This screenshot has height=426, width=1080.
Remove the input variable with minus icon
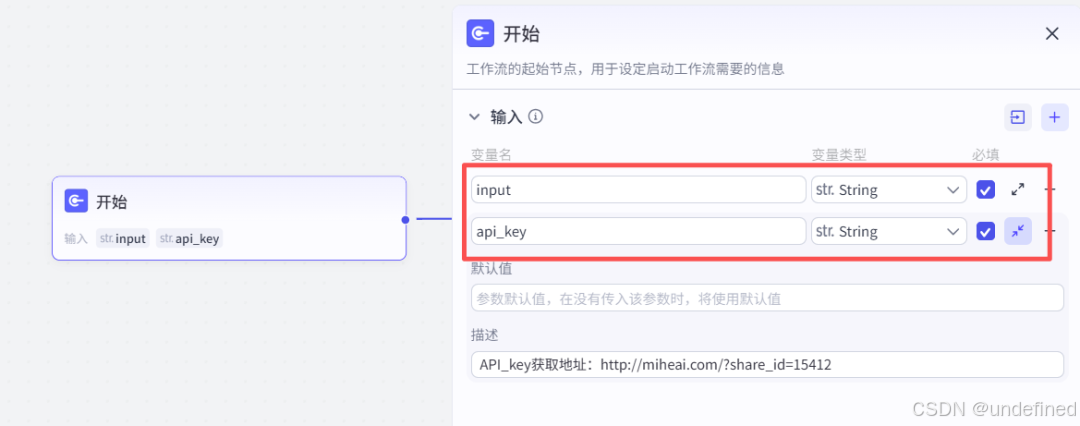click(x=1050, y=190)
